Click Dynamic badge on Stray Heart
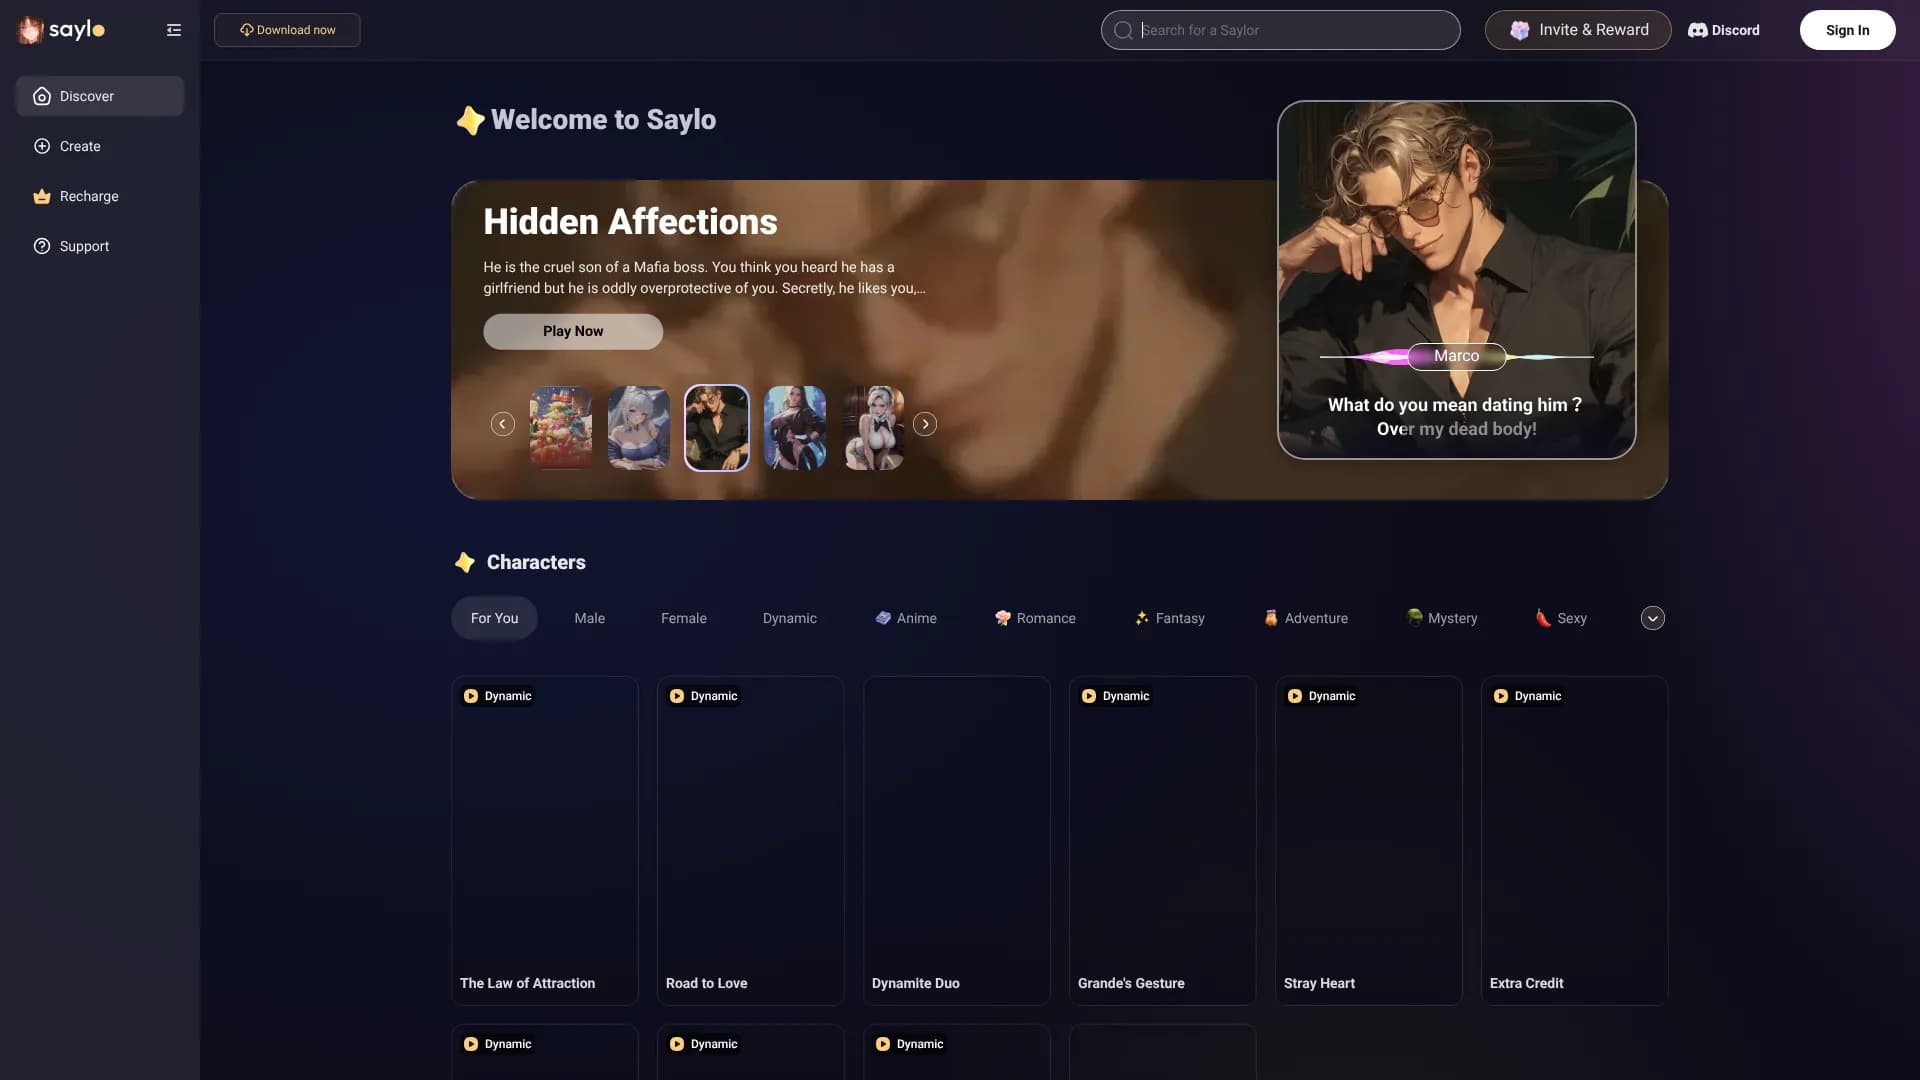Image resolution: width=1920 pixels, height=1080 pixels. click(x=1322, y=696)
